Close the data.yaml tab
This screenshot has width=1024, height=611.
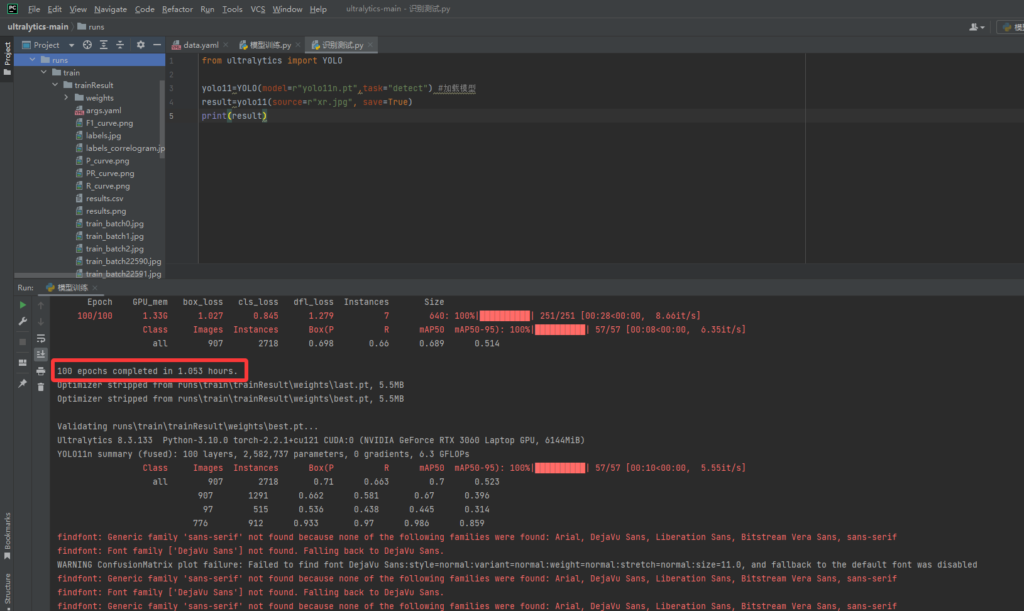[225, 45]
